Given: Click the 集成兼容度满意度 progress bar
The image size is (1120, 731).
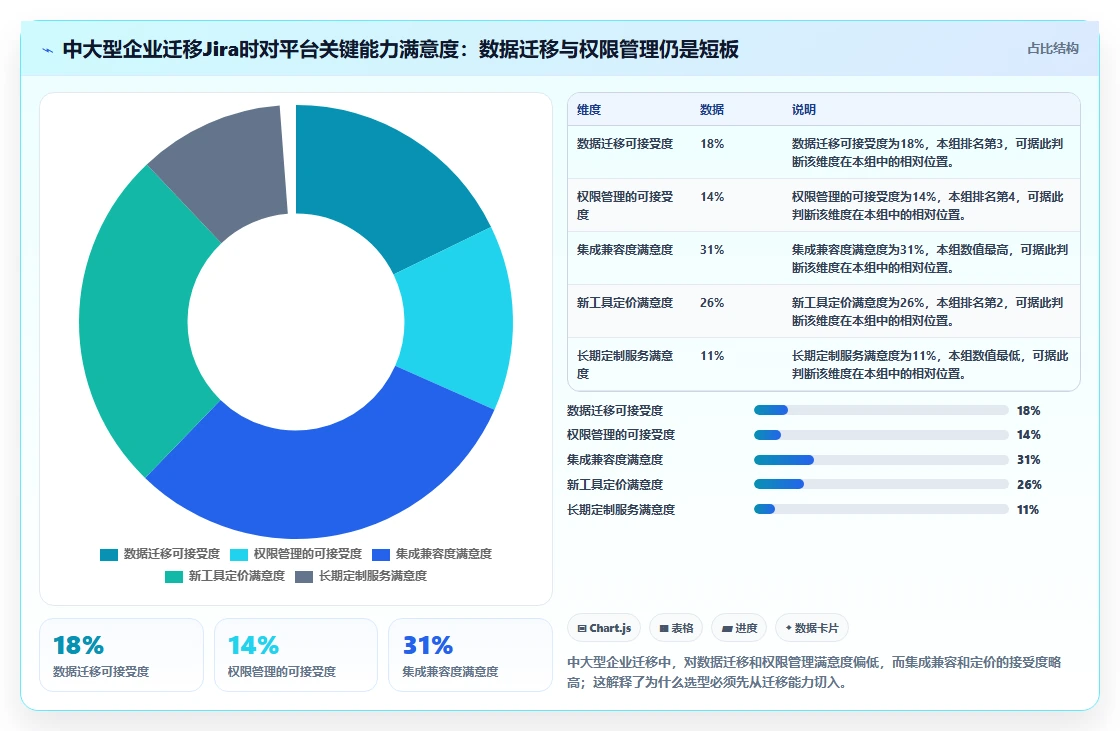Looking at the screenshot, I should (x=881, y=459).
